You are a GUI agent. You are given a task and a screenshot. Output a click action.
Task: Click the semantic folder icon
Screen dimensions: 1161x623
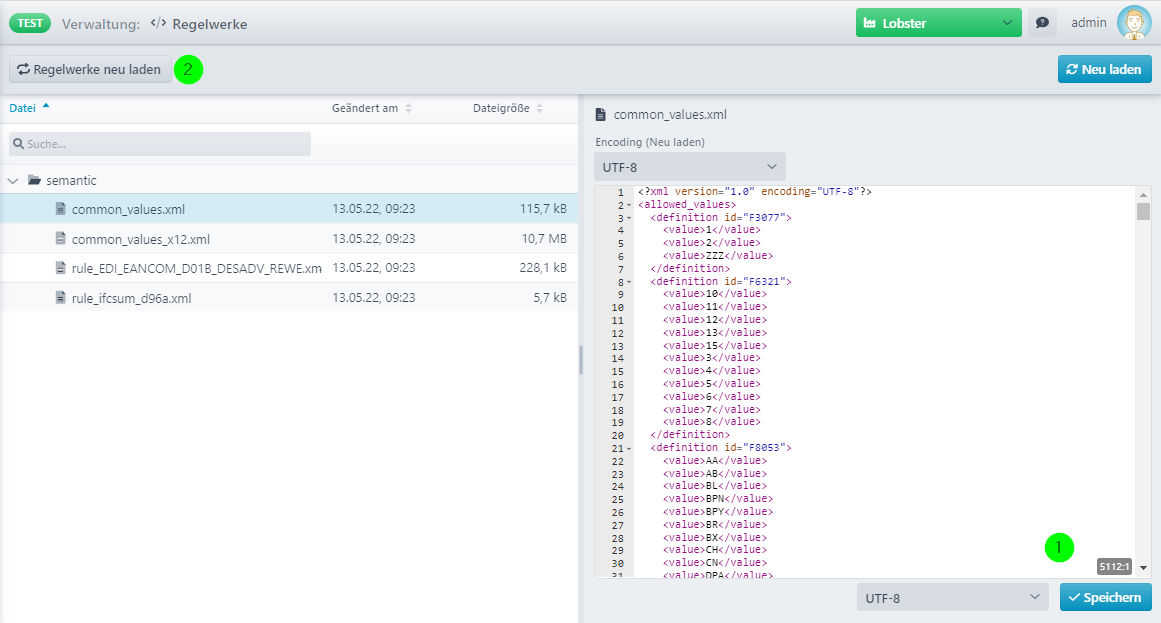(x=34, y=181)
